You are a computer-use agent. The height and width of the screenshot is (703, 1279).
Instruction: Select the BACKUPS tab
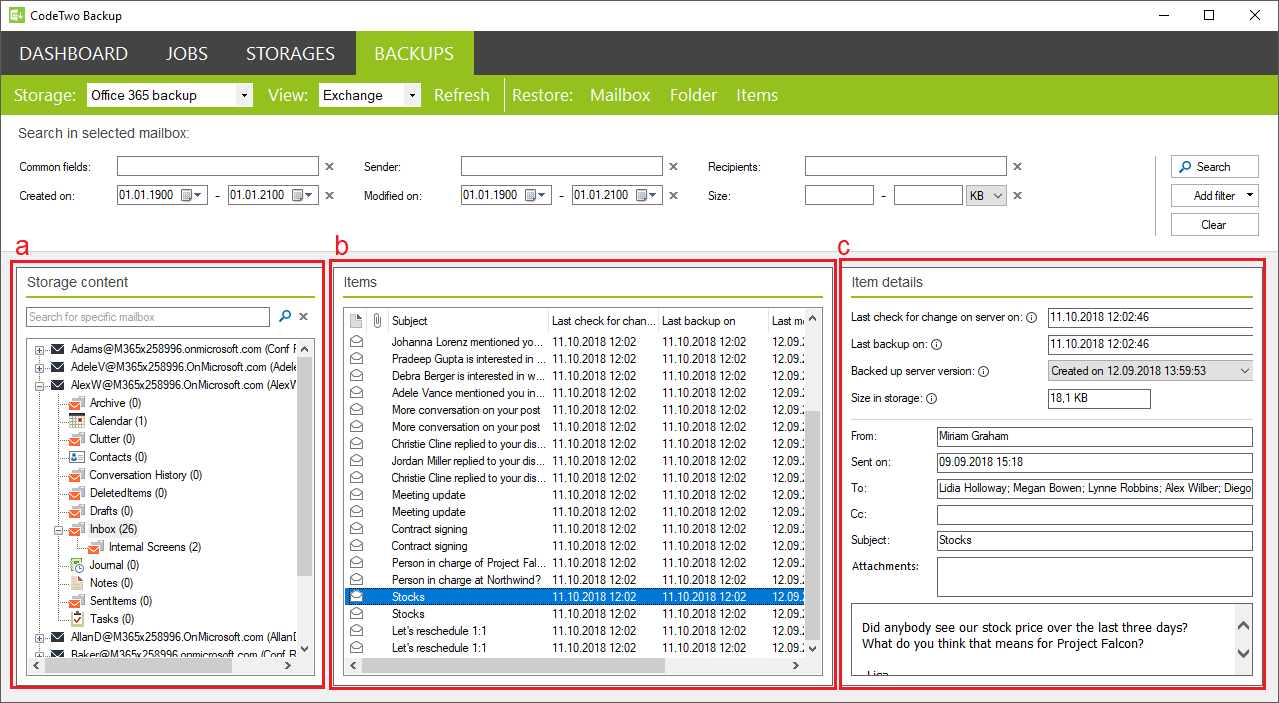pos(414,54)
